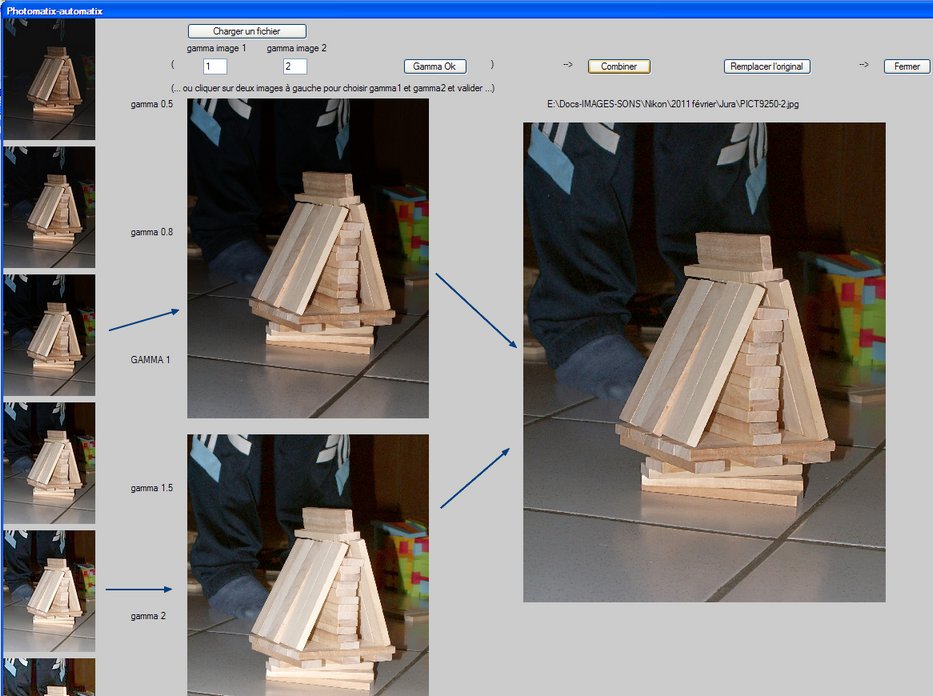Focus the gamma image 1 input field
The height and width of the screenshot is (696, 933).
point(215,67)
